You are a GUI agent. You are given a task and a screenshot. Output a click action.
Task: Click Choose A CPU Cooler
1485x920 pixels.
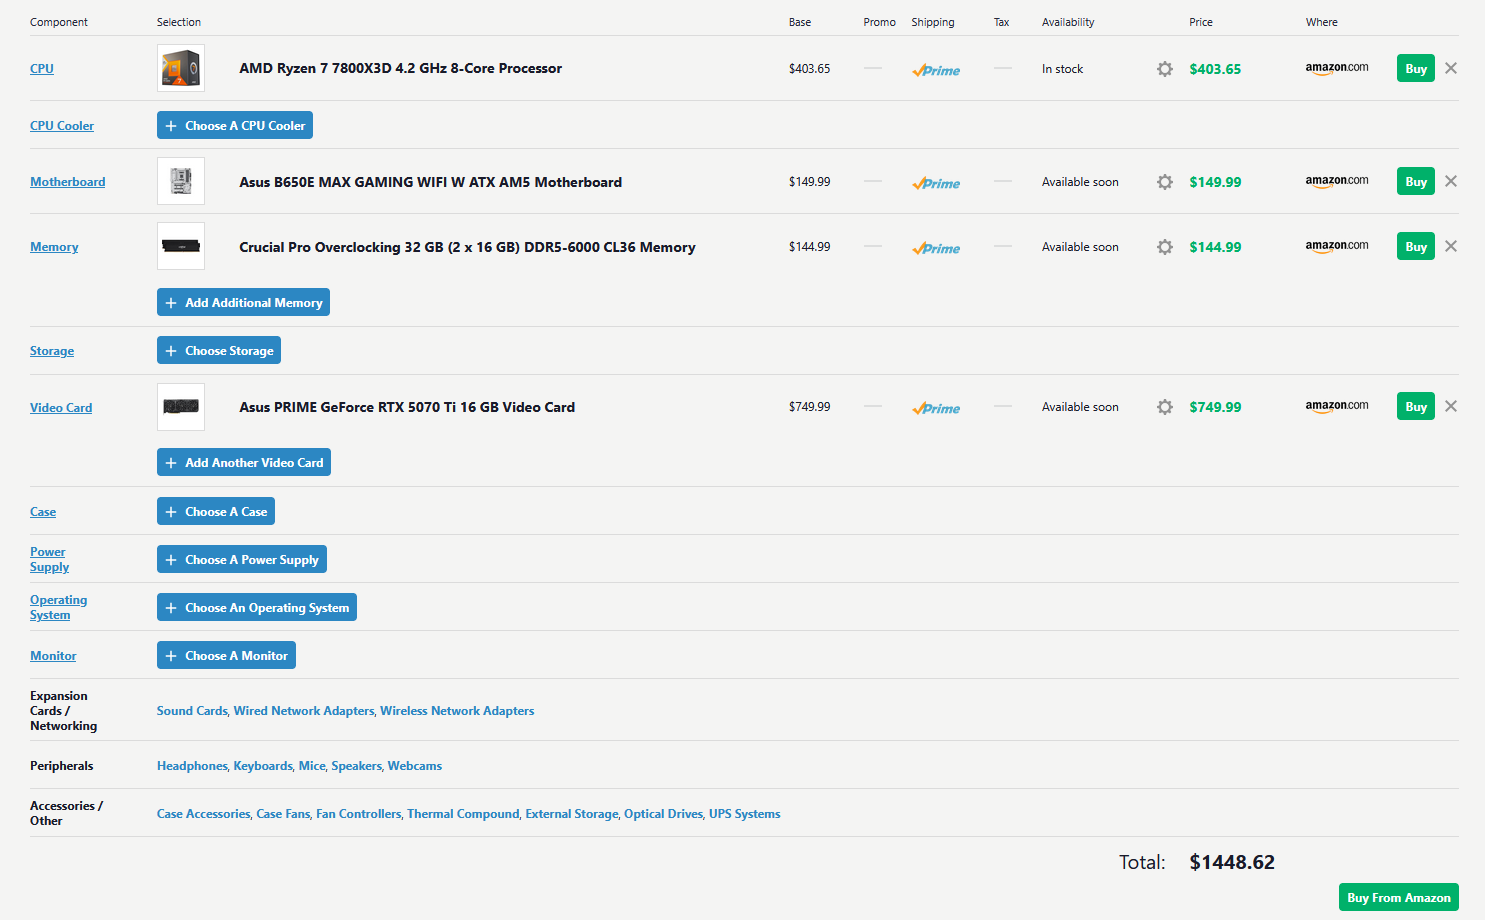pos(235,125)
